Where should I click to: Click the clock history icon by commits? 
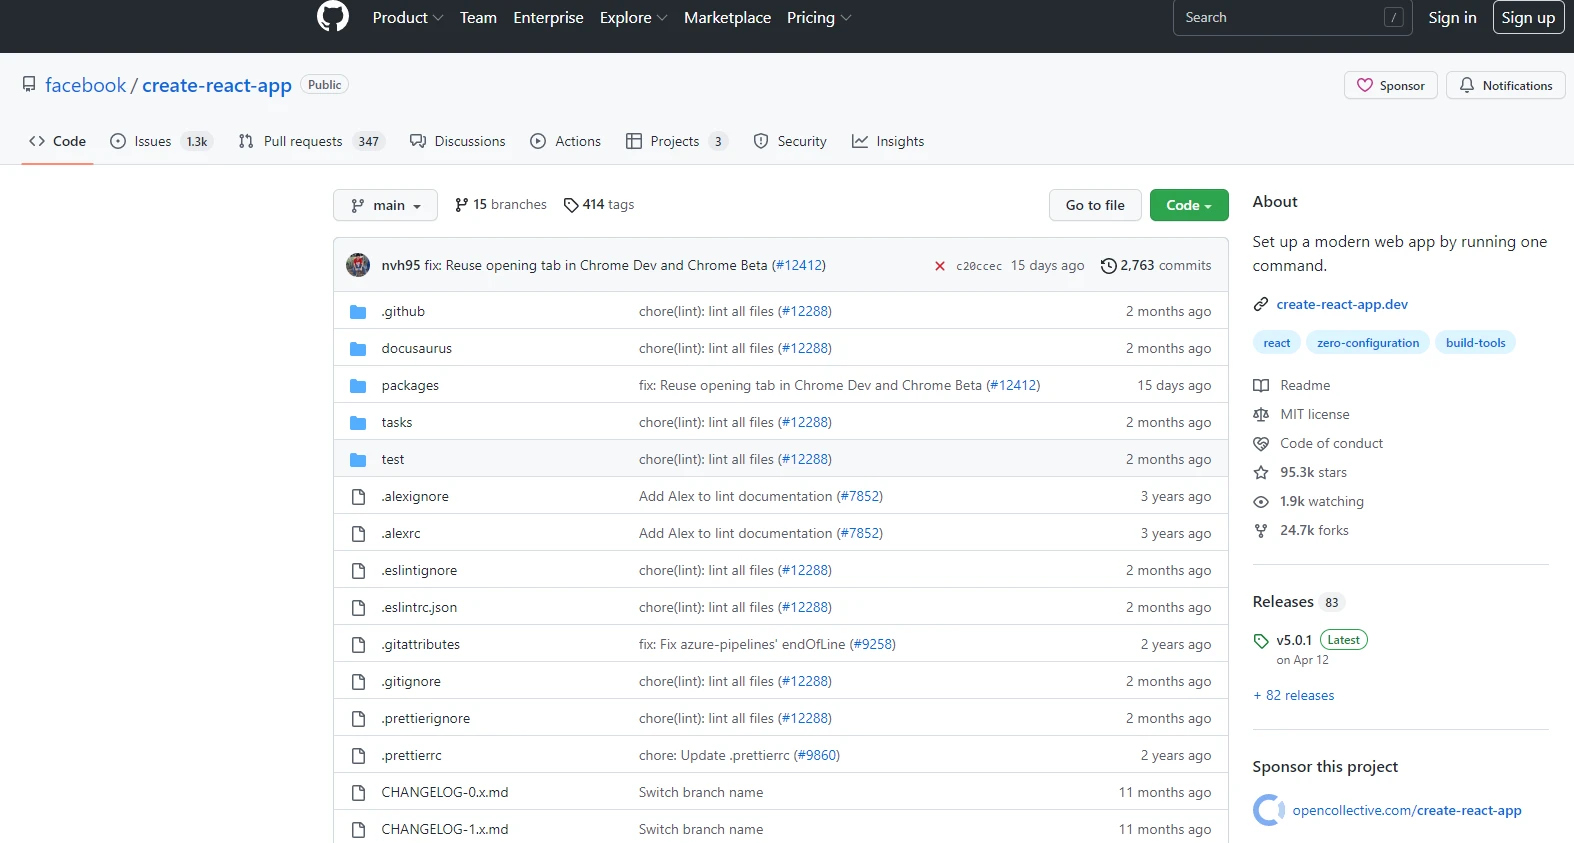point(1108,266)
